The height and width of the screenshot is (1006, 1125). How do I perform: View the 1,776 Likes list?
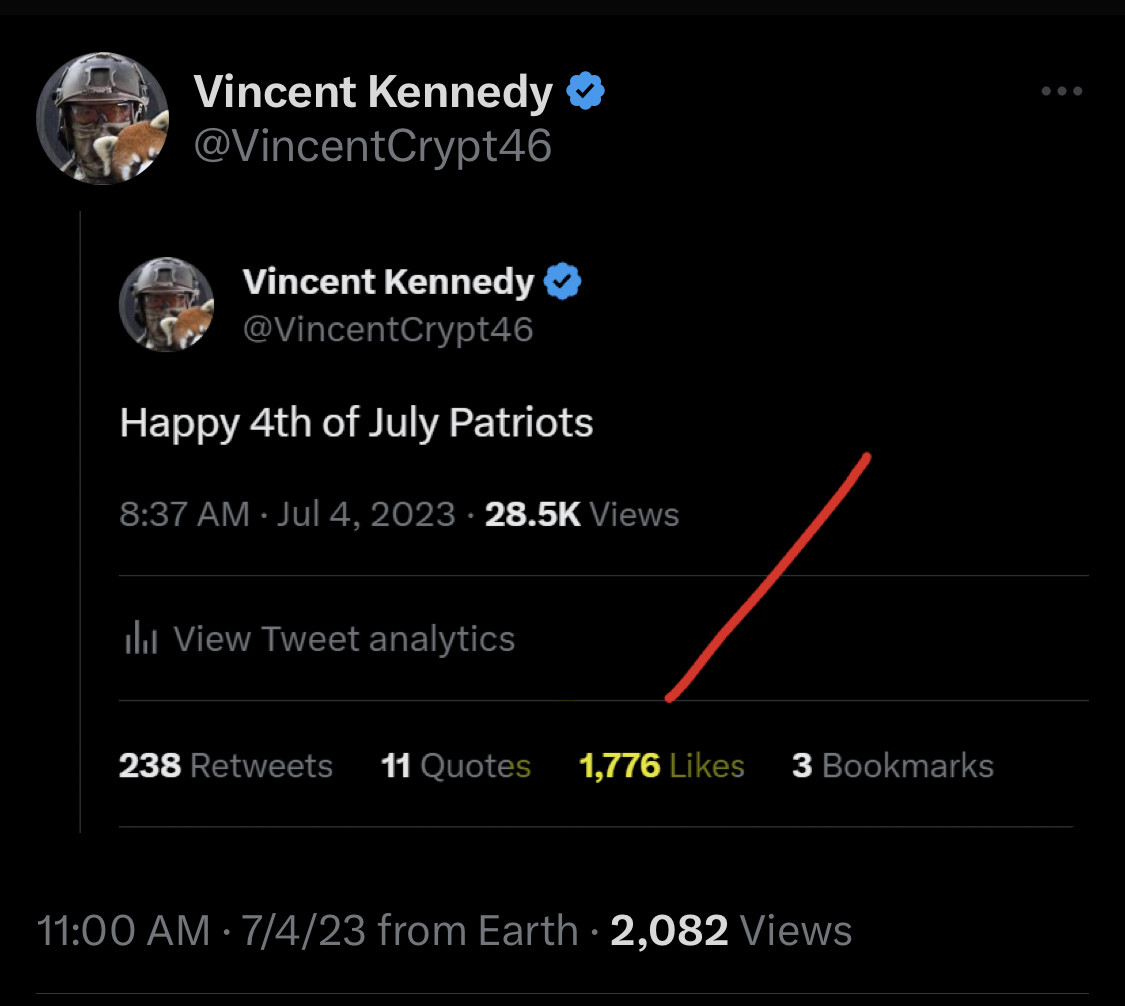662,766
